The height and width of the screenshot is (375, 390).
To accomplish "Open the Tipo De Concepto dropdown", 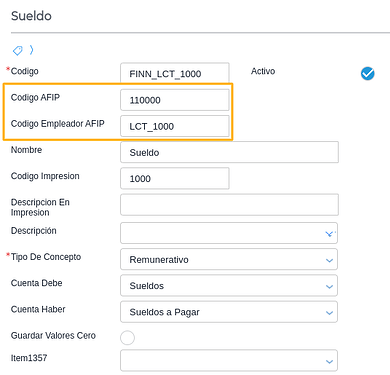I will point(229,259).
